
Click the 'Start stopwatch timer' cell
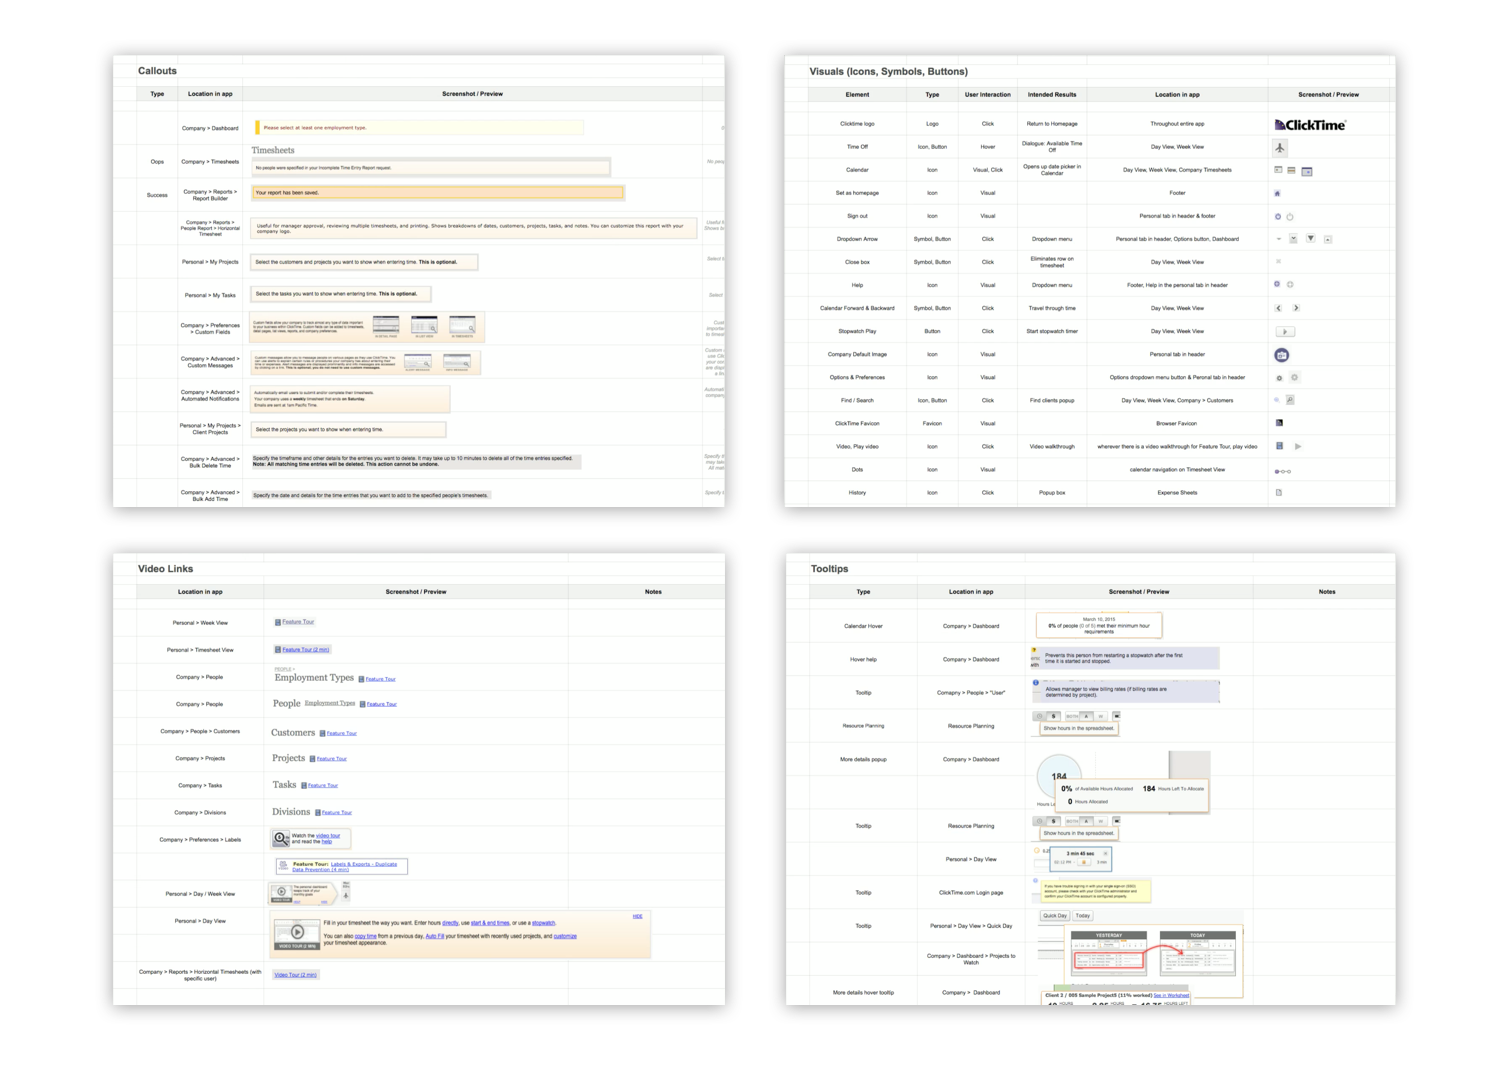tap(1052, 332)
